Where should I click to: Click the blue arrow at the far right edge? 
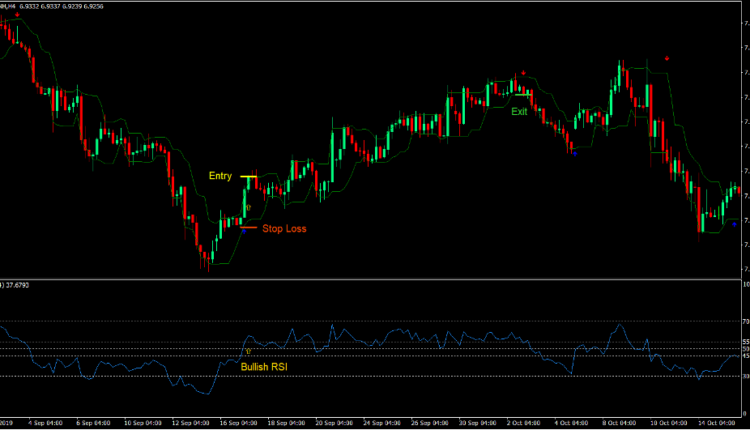[x=734, y=224]
